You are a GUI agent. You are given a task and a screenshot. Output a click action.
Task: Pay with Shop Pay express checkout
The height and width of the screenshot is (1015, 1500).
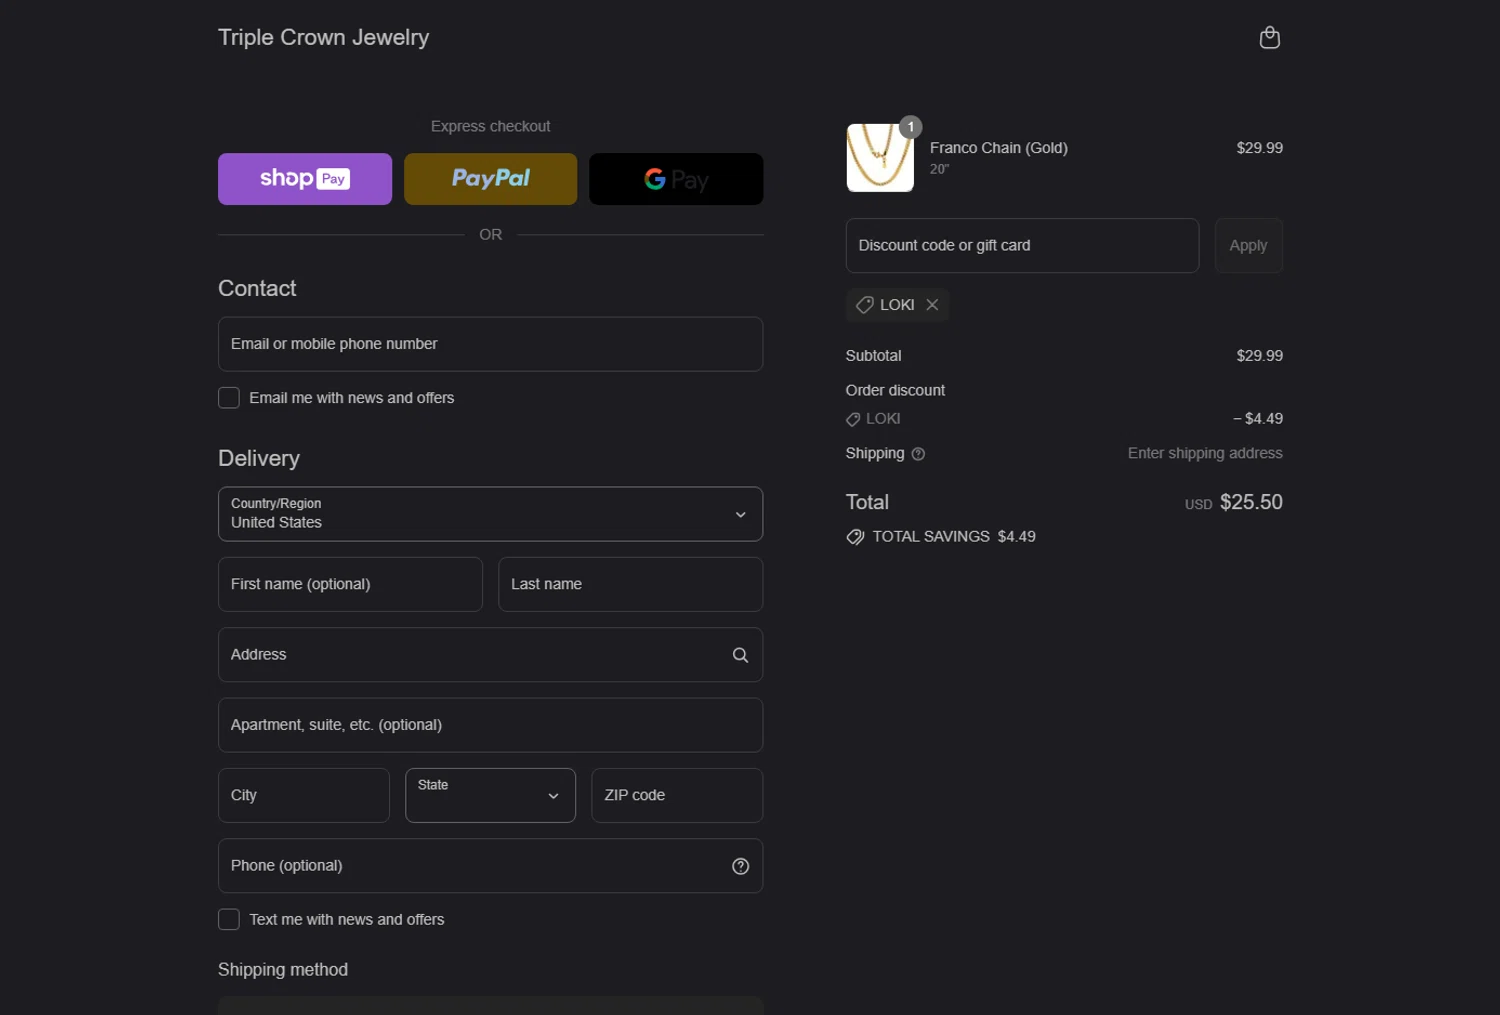point(305,179)
